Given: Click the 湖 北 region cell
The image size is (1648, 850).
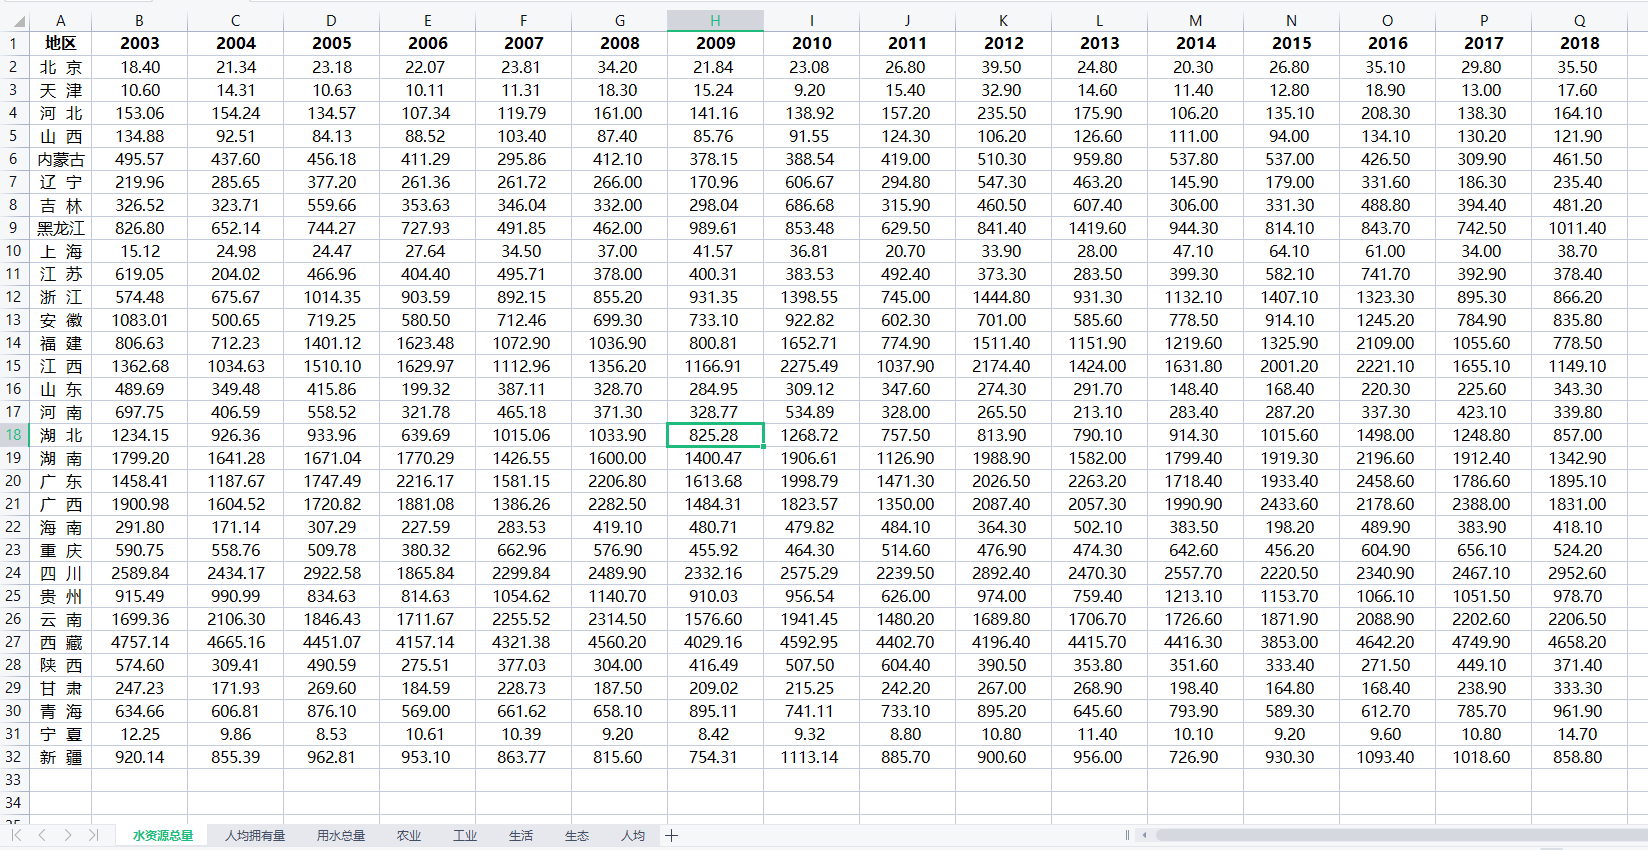Looking at the screenshot, I should 61,435.
